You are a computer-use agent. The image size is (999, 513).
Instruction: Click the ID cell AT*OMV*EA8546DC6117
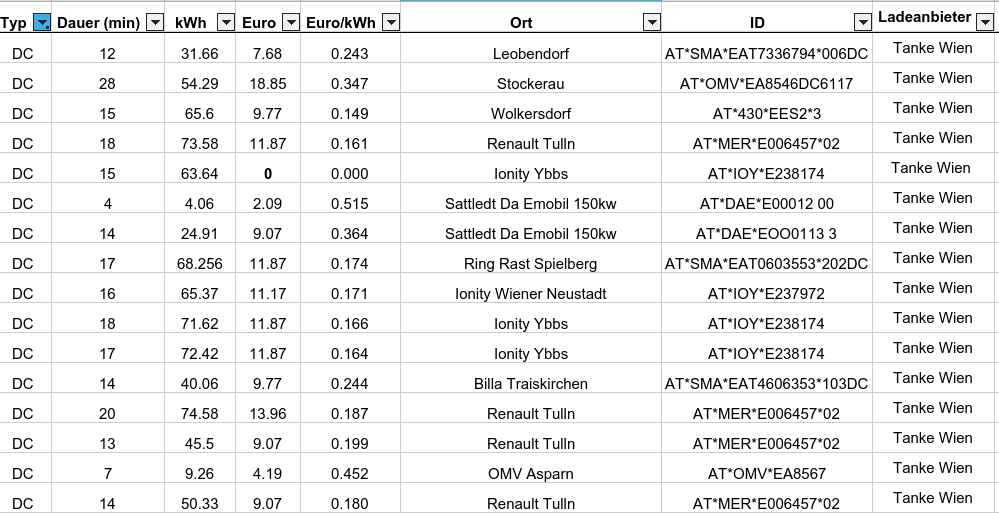[766, 84]
